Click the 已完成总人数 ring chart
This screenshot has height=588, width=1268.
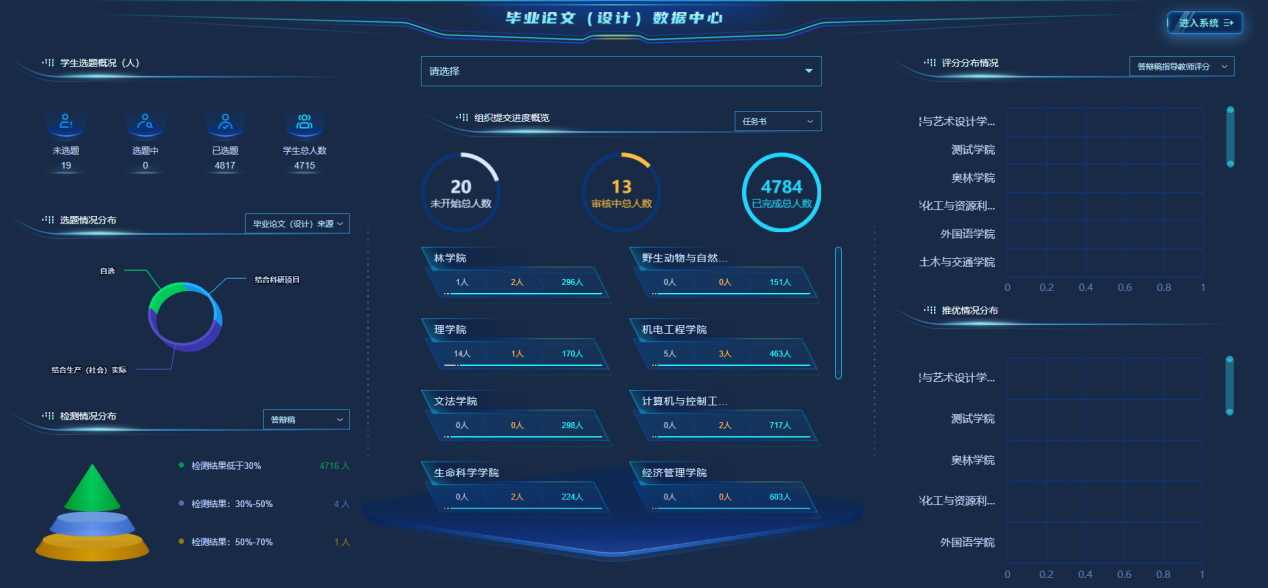[781, 192]
